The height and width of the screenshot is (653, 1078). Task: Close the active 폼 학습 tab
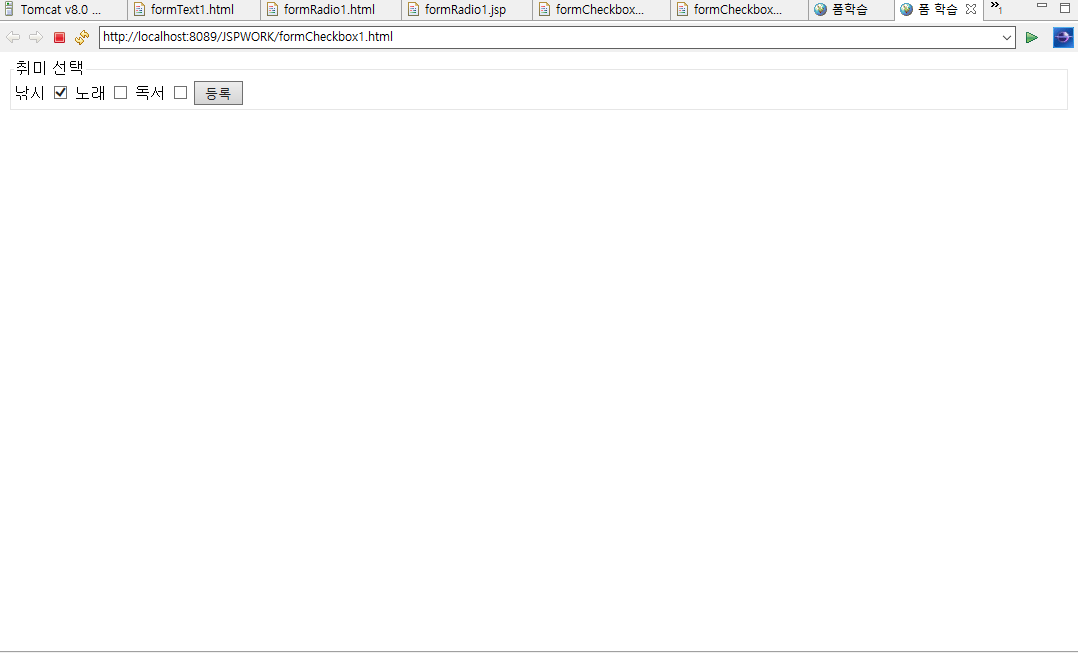point(971,10)
